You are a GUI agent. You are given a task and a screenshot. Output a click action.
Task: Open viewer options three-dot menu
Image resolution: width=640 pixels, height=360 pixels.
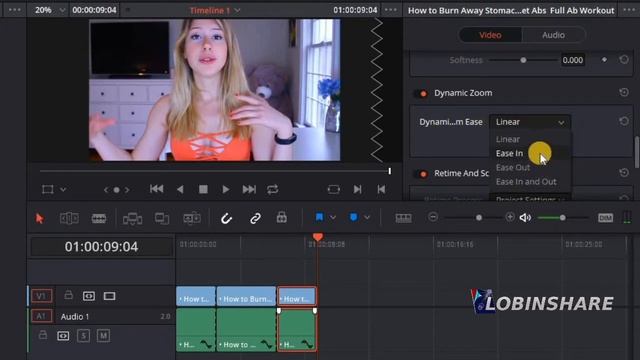coord(390,10)
